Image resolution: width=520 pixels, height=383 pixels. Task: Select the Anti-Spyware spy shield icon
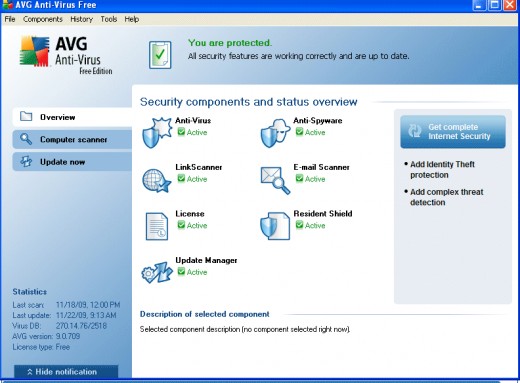point(275,133)
